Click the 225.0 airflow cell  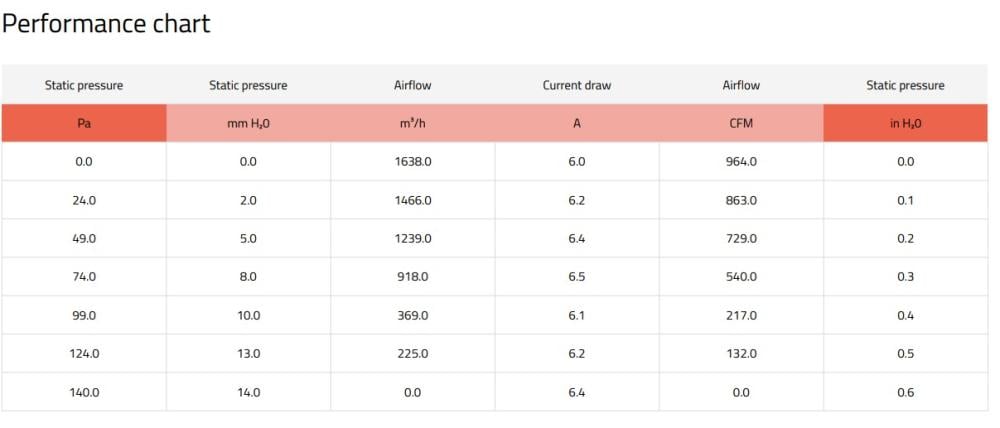click(413, 354)
